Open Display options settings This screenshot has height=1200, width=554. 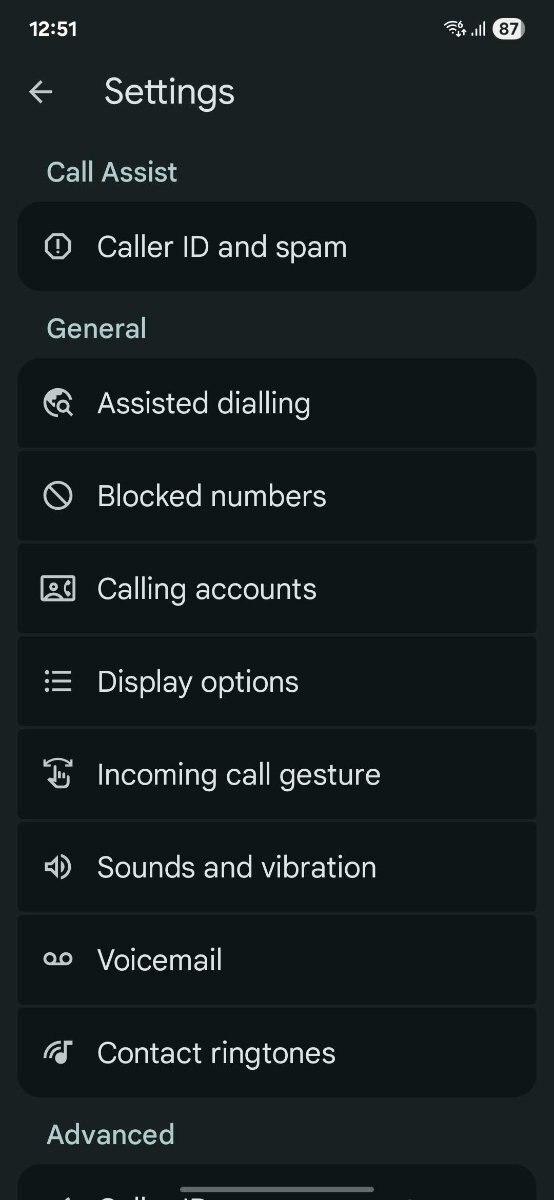tap(277, 682)
